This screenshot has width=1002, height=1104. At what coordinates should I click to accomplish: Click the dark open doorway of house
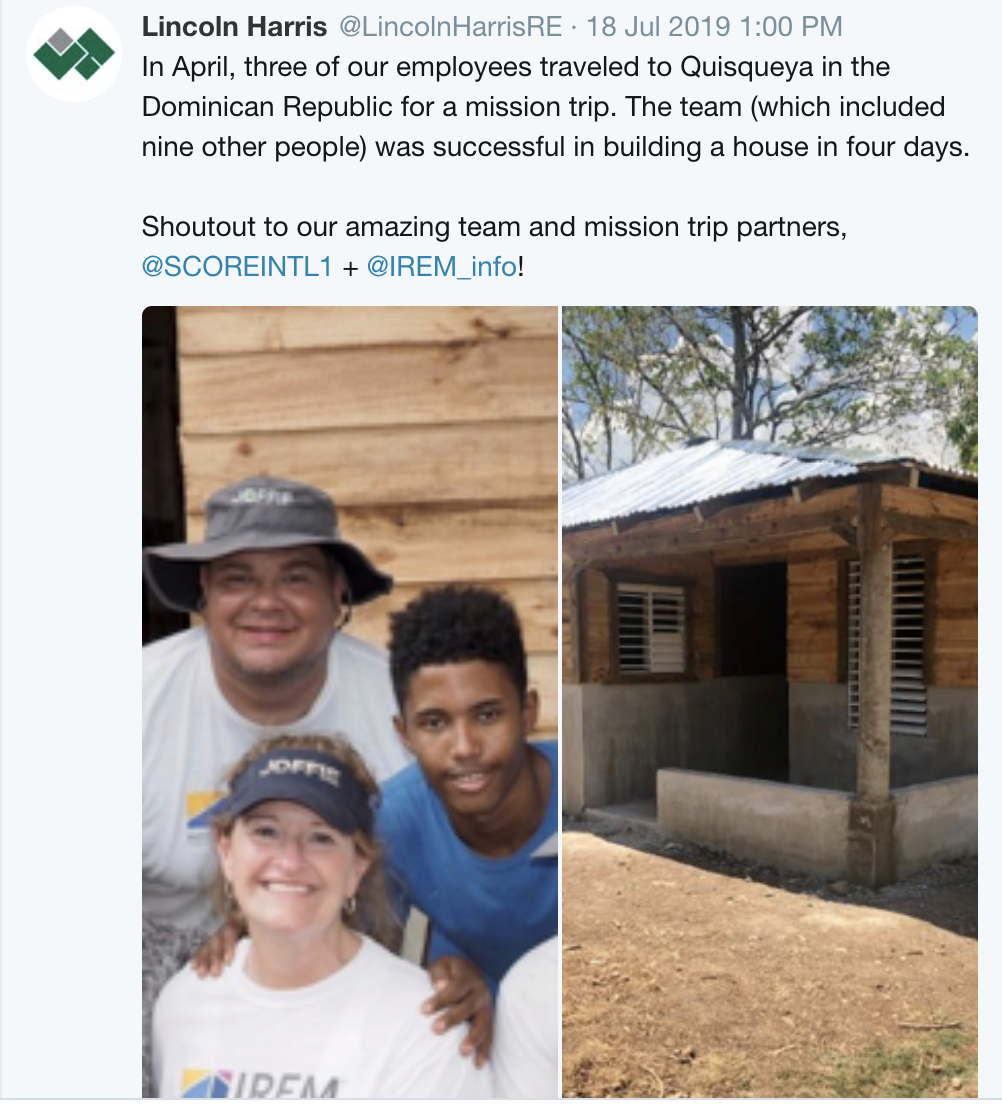(752, 620)
